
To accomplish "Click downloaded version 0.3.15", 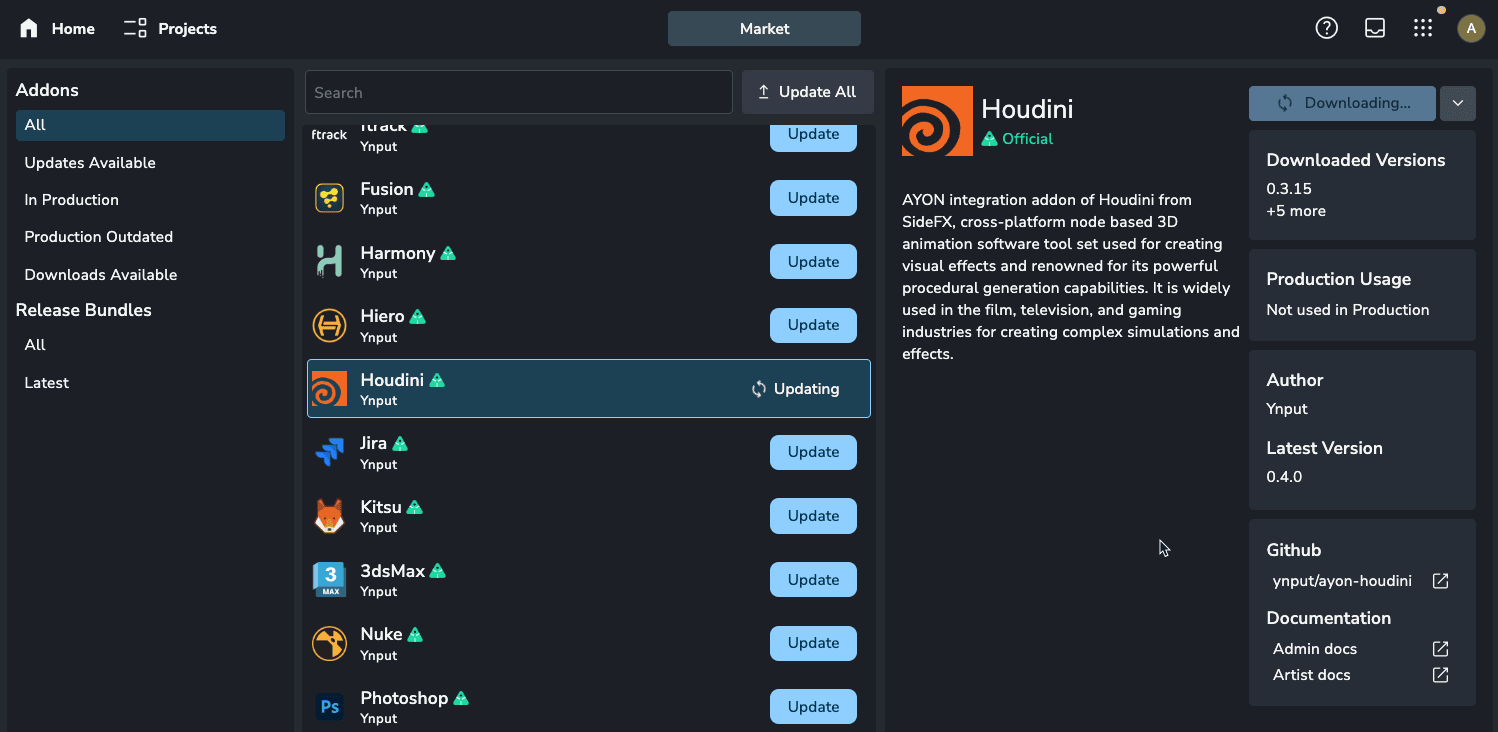I will (x=1289, y=188).
